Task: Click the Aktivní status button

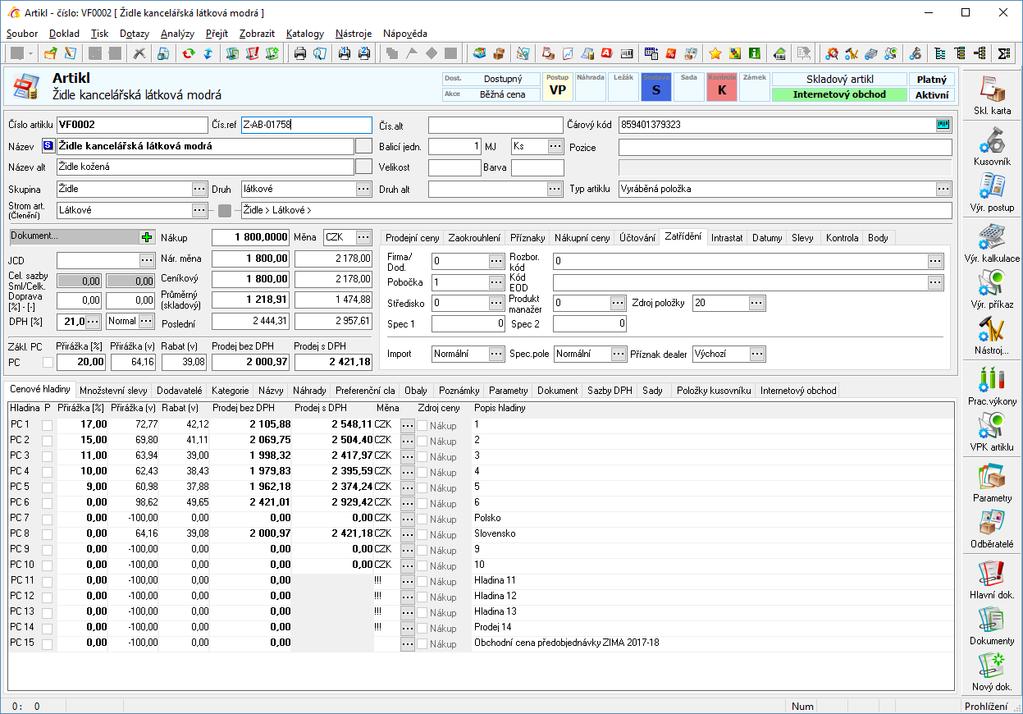Action: 931,95
